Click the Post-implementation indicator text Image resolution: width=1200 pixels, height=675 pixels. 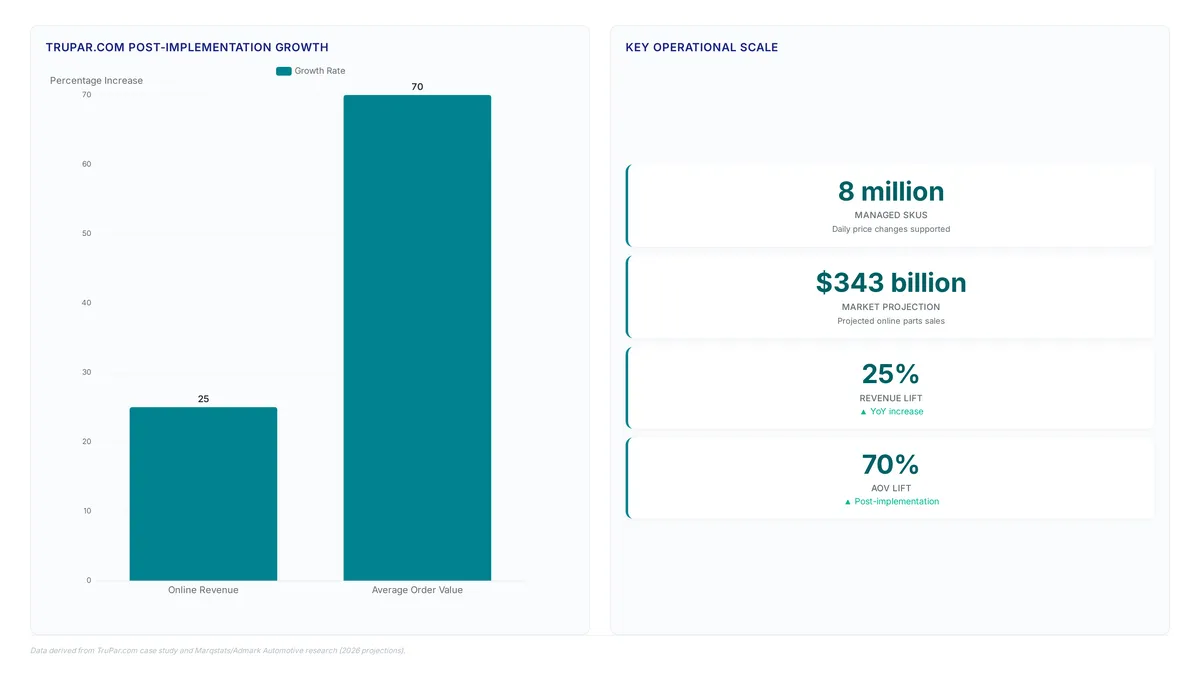point(891,502)
